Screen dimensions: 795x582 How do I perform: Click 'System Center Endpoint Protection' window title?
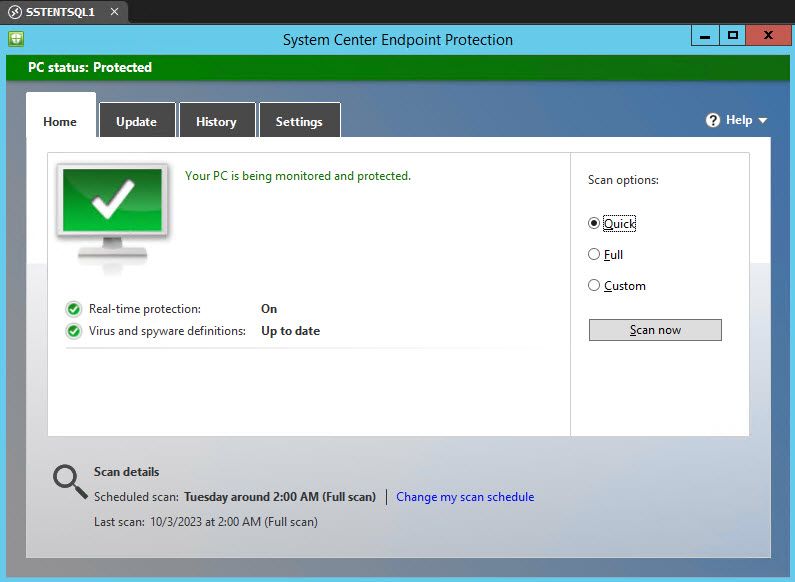(x=398, y=40)
